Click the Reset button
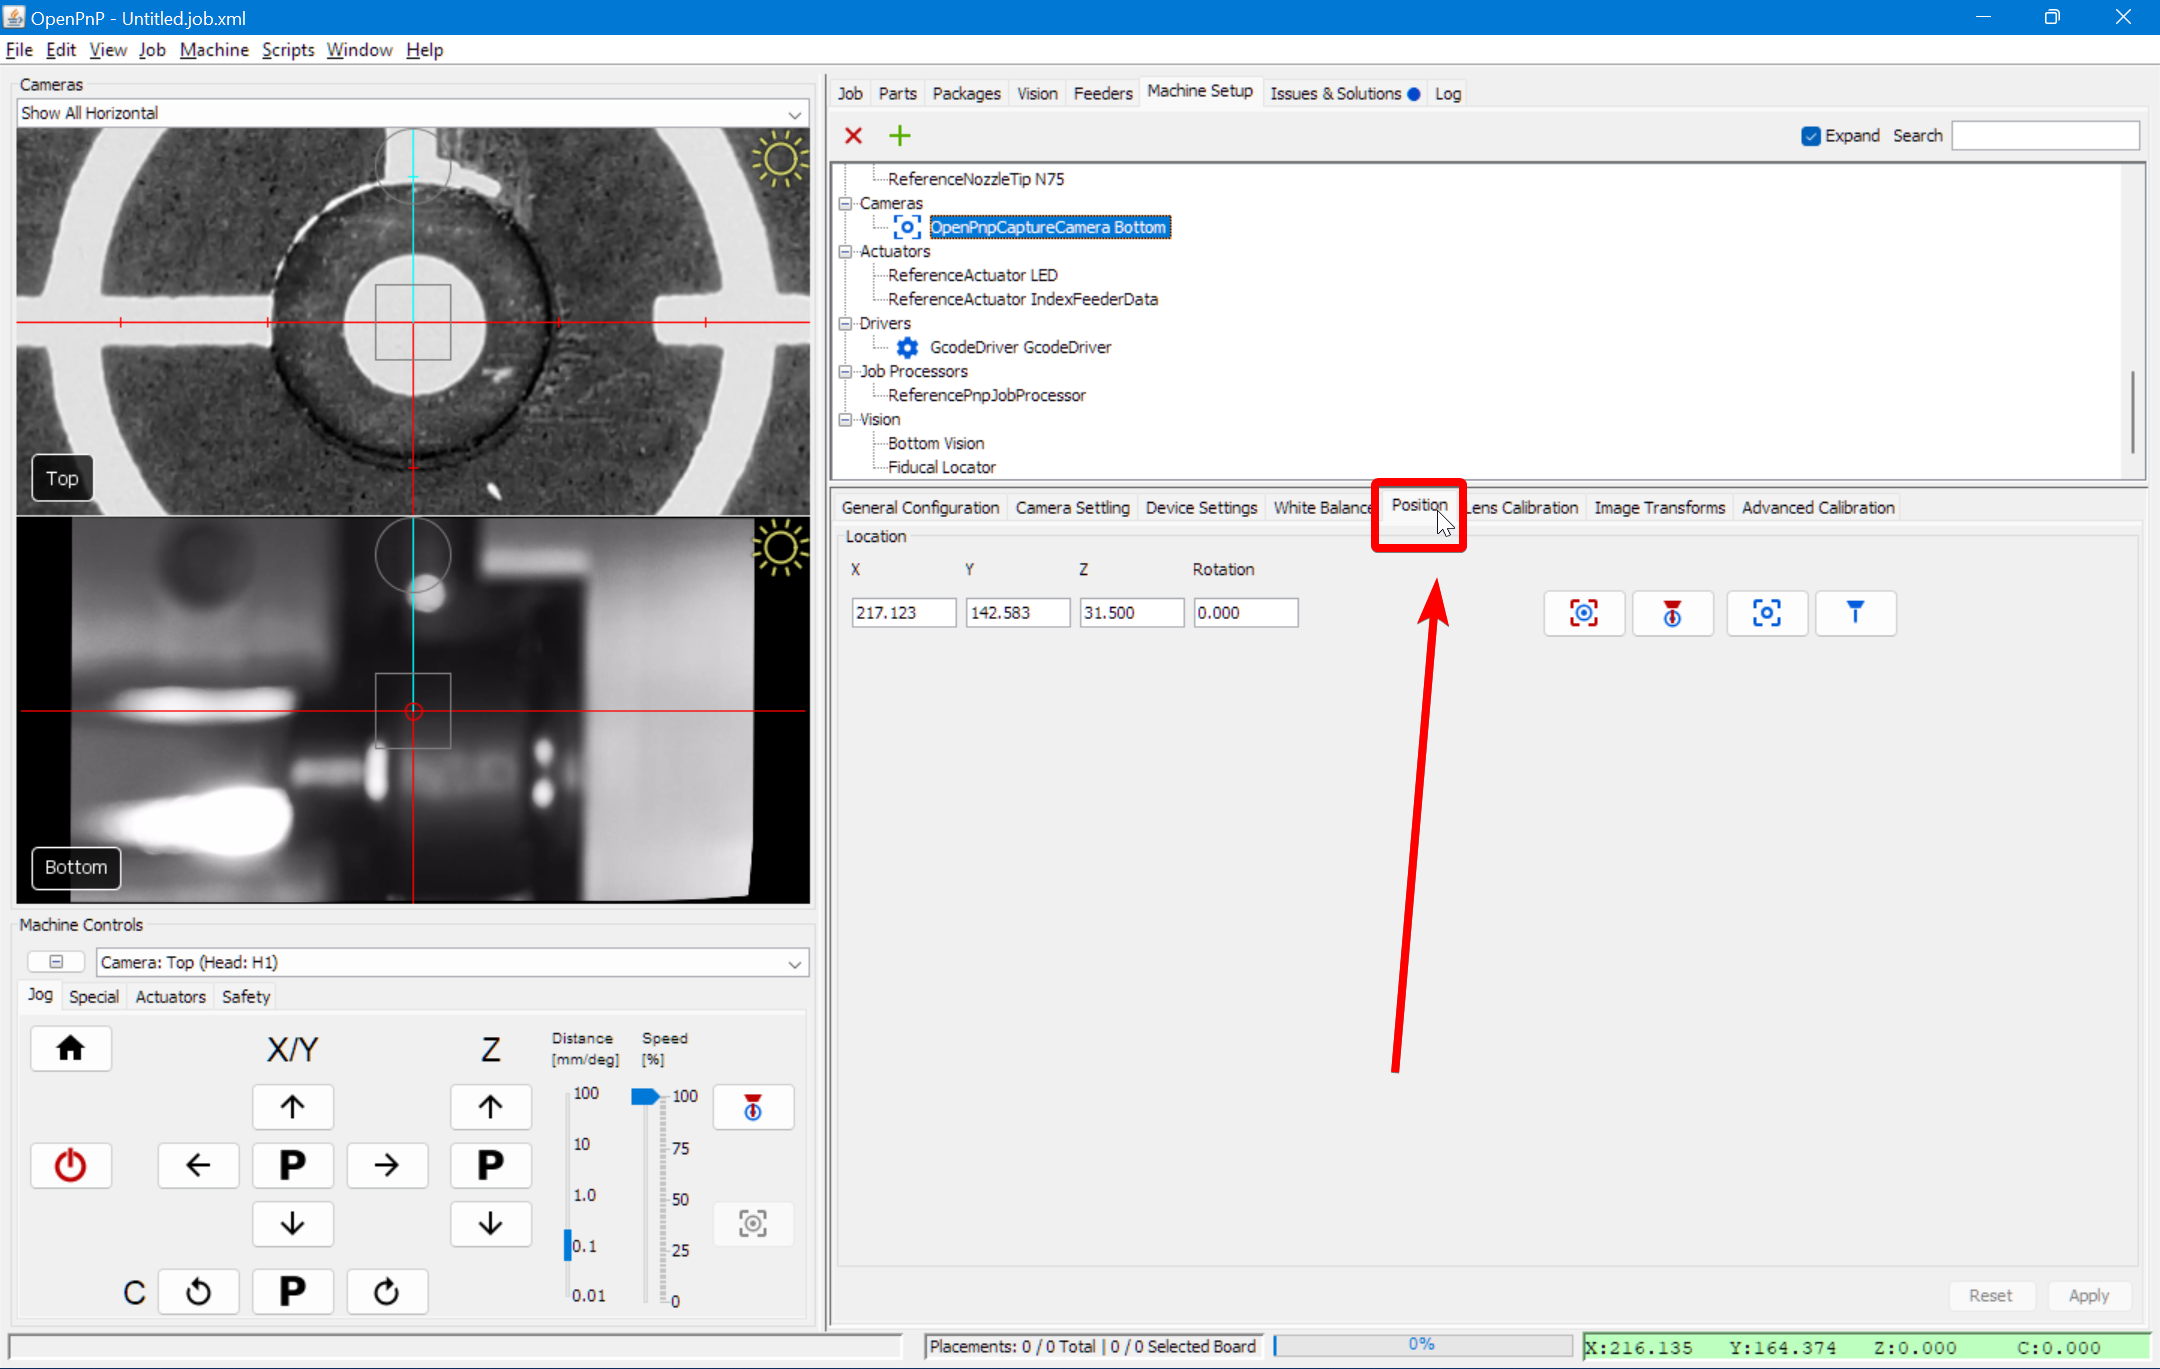Image resolution: width=2160 pixels, height=1369 pixels. tap(1991, 1294)
